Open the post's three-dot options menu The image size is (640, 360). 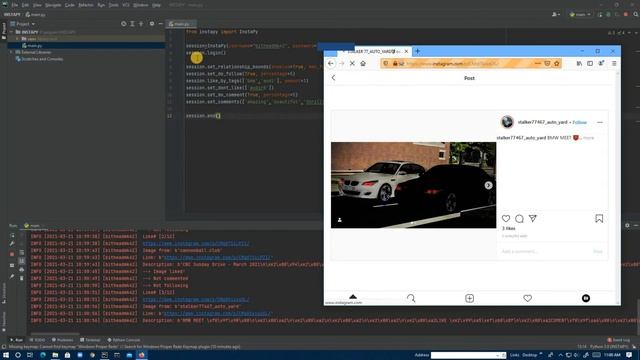(600, 122)
